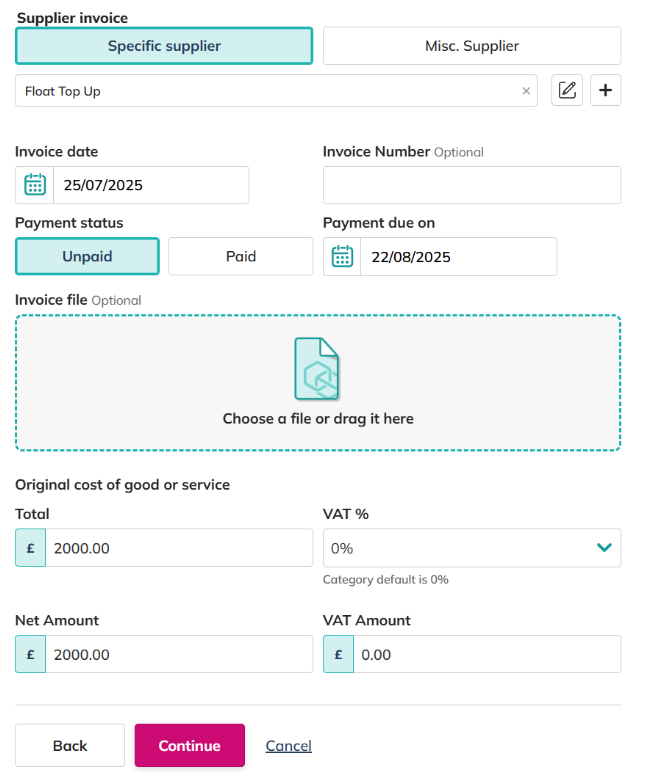Clear the Float Top Up supplier selection
Viewport: 645px width, 773px height.
pos(526,91)
